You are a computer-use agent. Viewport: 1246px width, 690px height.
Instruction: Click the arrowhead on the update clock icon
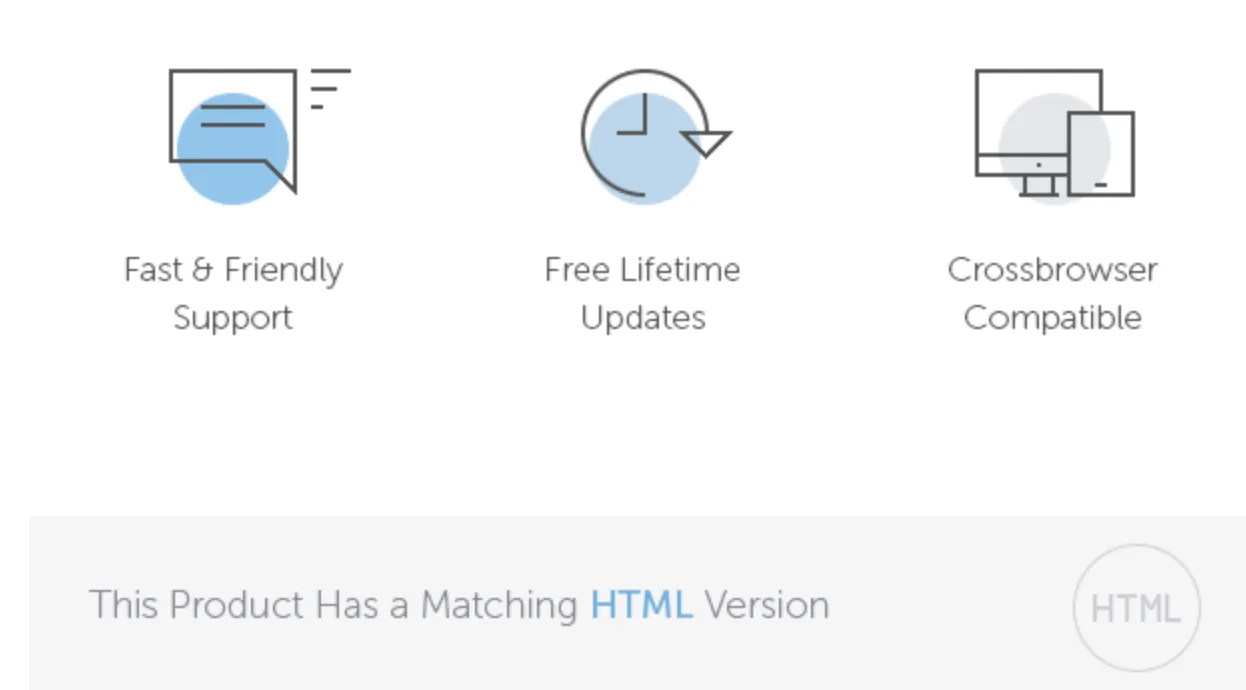(x=707, y=143)
